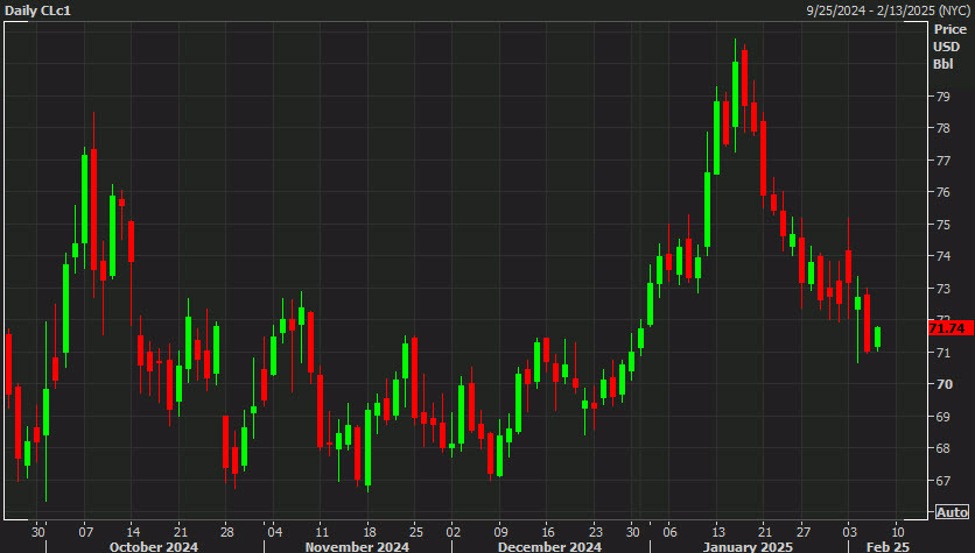Click the December 2024 month label
Image resolution: width=975 pixels, height=553 pixels.
pyautogui.click(x=550, y=547)
